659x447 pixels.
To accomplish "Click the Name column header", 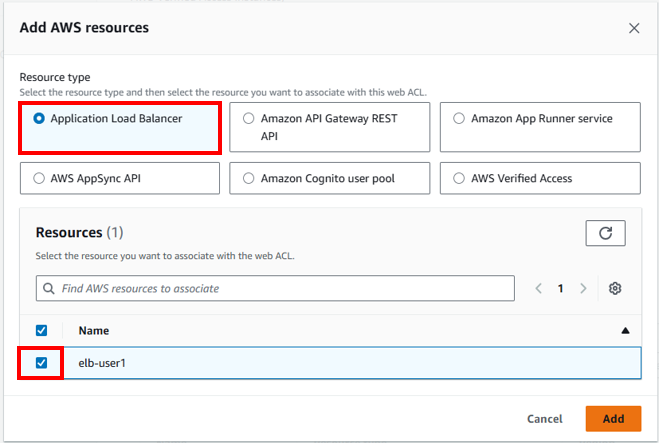I will (x=94, y=331).
